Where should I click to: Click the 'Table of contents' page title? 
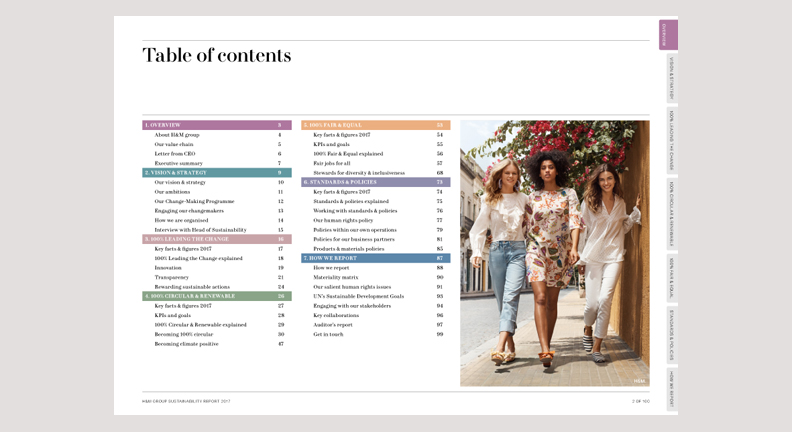point(217,55)
